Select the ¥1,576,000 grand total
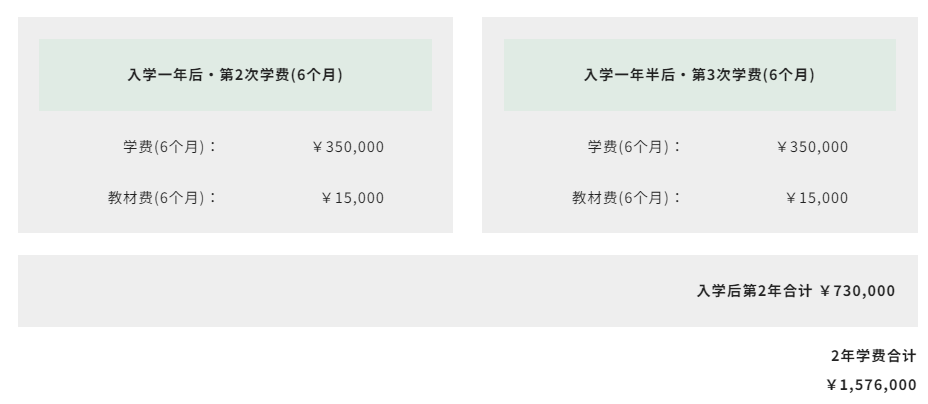 coord(872,385)
